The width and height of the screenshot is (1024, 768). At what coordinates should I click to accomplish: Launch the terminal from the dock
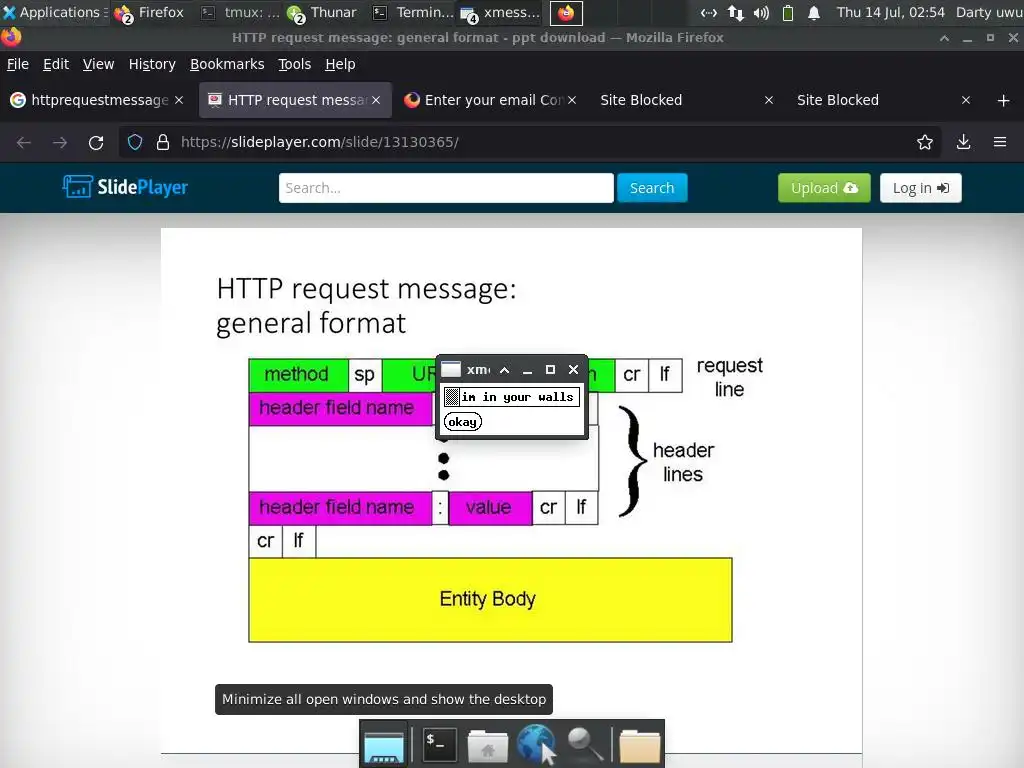pos(438,744)
